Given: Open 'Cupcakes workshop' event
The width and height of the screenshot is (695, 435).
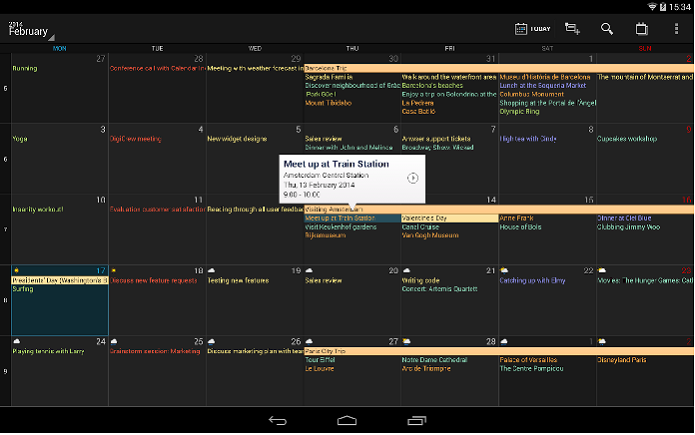Looking at the screenshot, I should coord(627,139).
